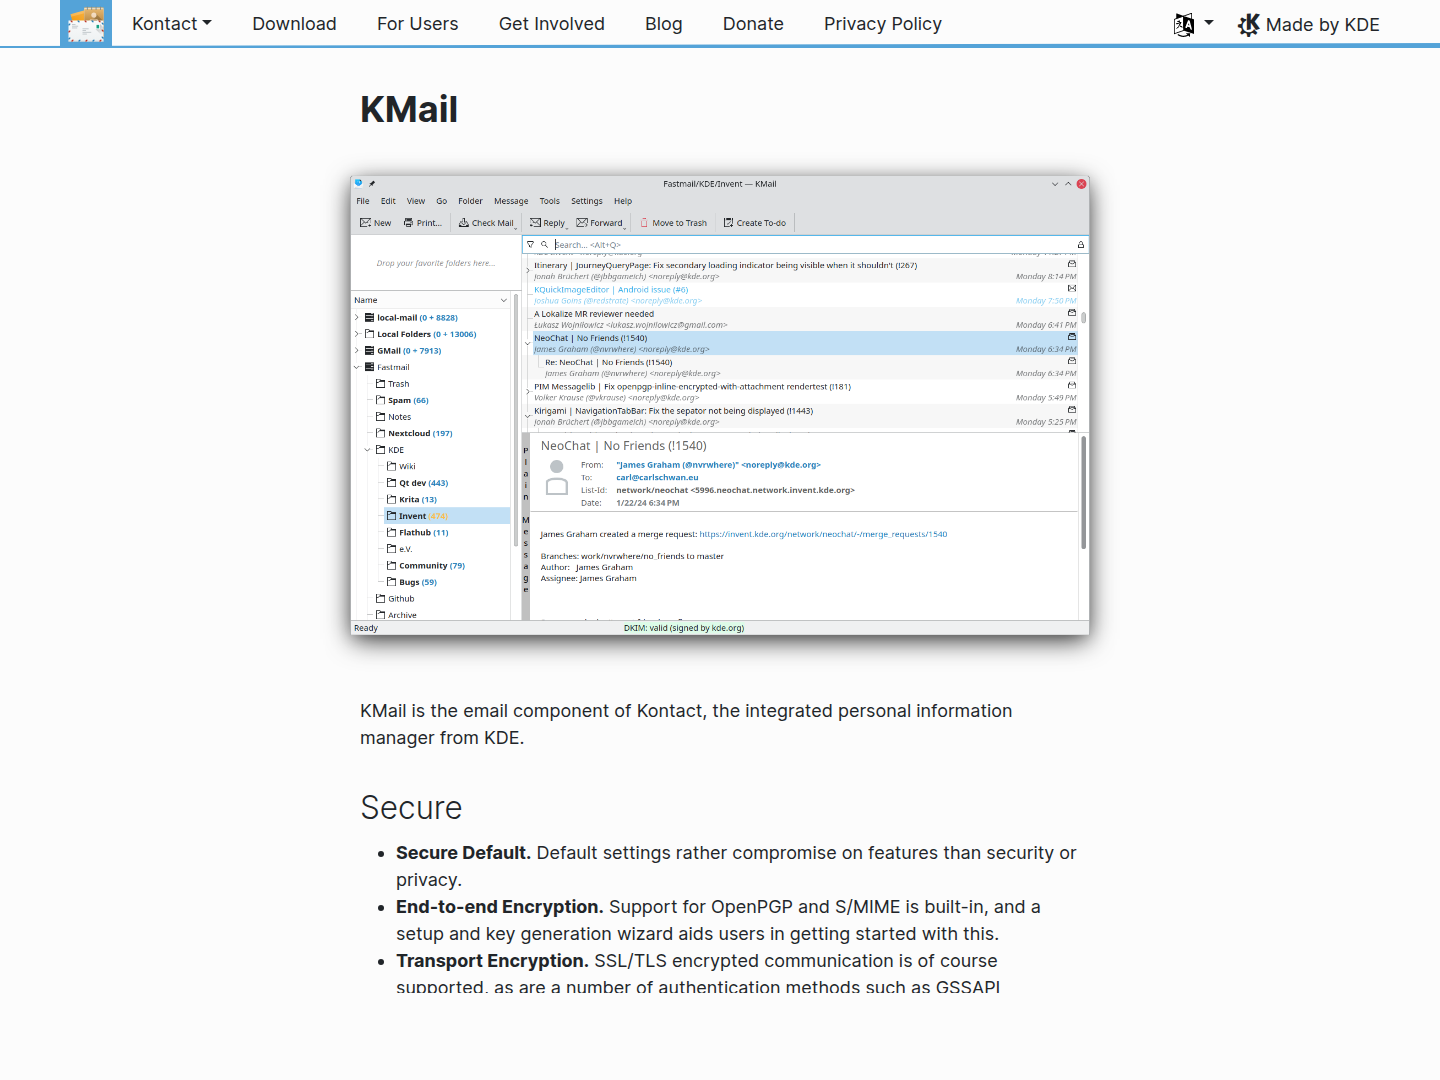
Task: Select the 'KQuickImageEditor | Android issue (#6)' message
Action: [x=804, y=295]
